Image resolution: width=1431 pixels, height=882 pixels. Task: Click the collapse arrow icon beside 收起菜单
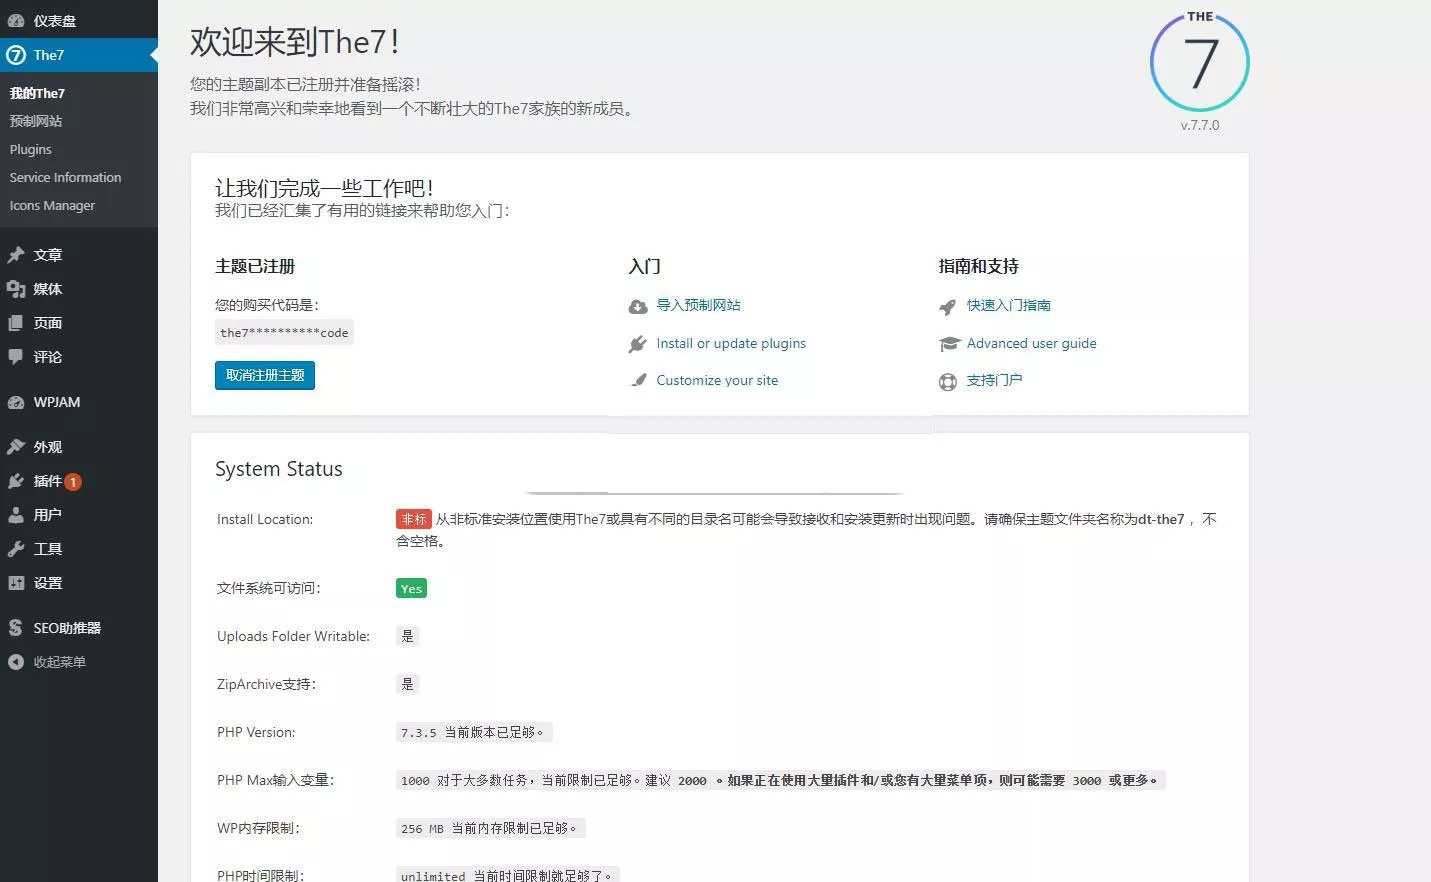click(x=16, y=662)
